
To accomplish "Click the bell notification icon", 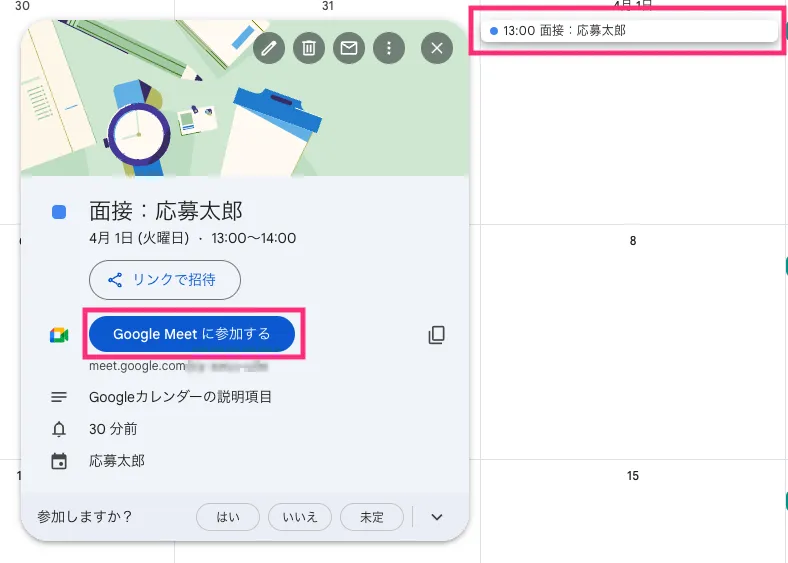I will (59, 429).
